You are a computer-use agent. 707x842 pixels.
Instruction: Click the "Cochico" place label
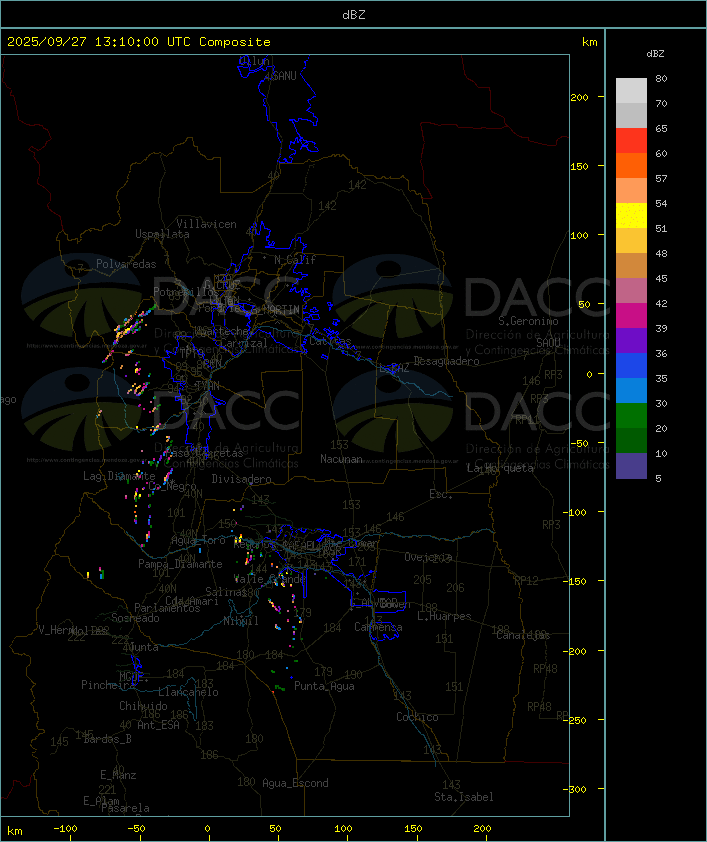click(x=417, y=717)
